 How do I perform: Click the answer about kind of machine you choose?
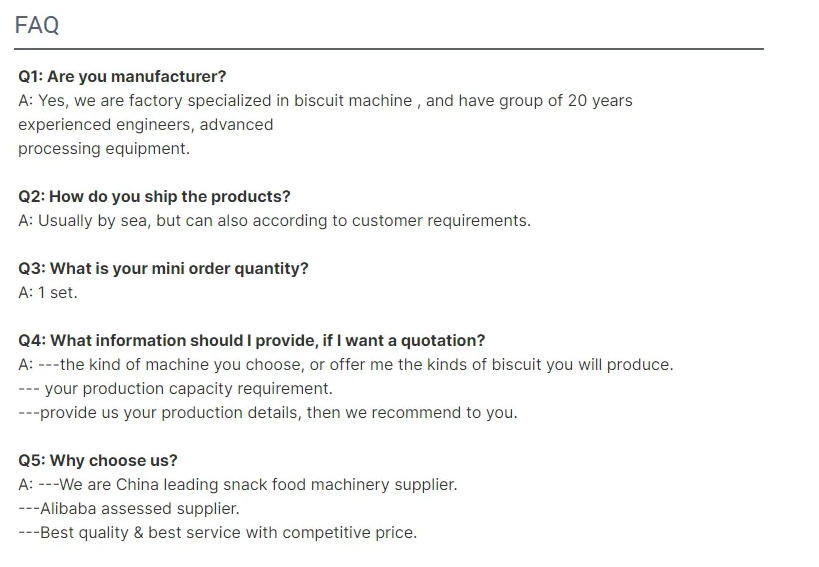345,364
